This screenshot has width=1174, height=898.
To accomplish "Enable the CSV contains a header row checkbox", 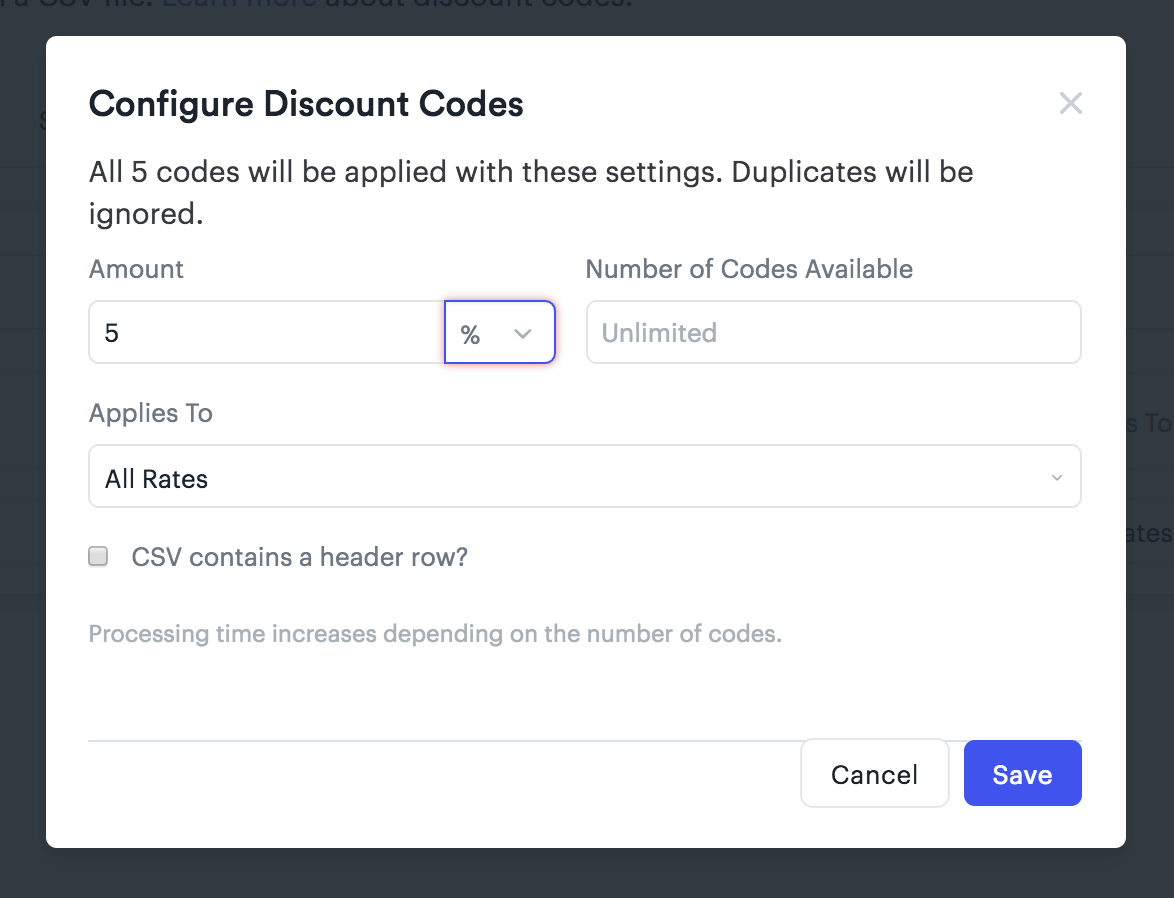I will point(97,556).
